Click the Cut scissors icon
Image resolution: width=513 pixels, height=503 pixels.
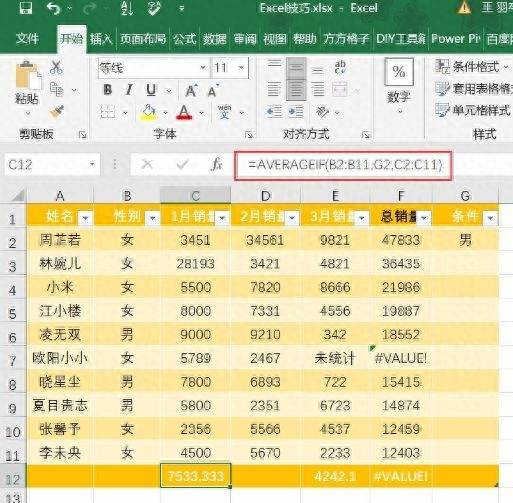56,67
